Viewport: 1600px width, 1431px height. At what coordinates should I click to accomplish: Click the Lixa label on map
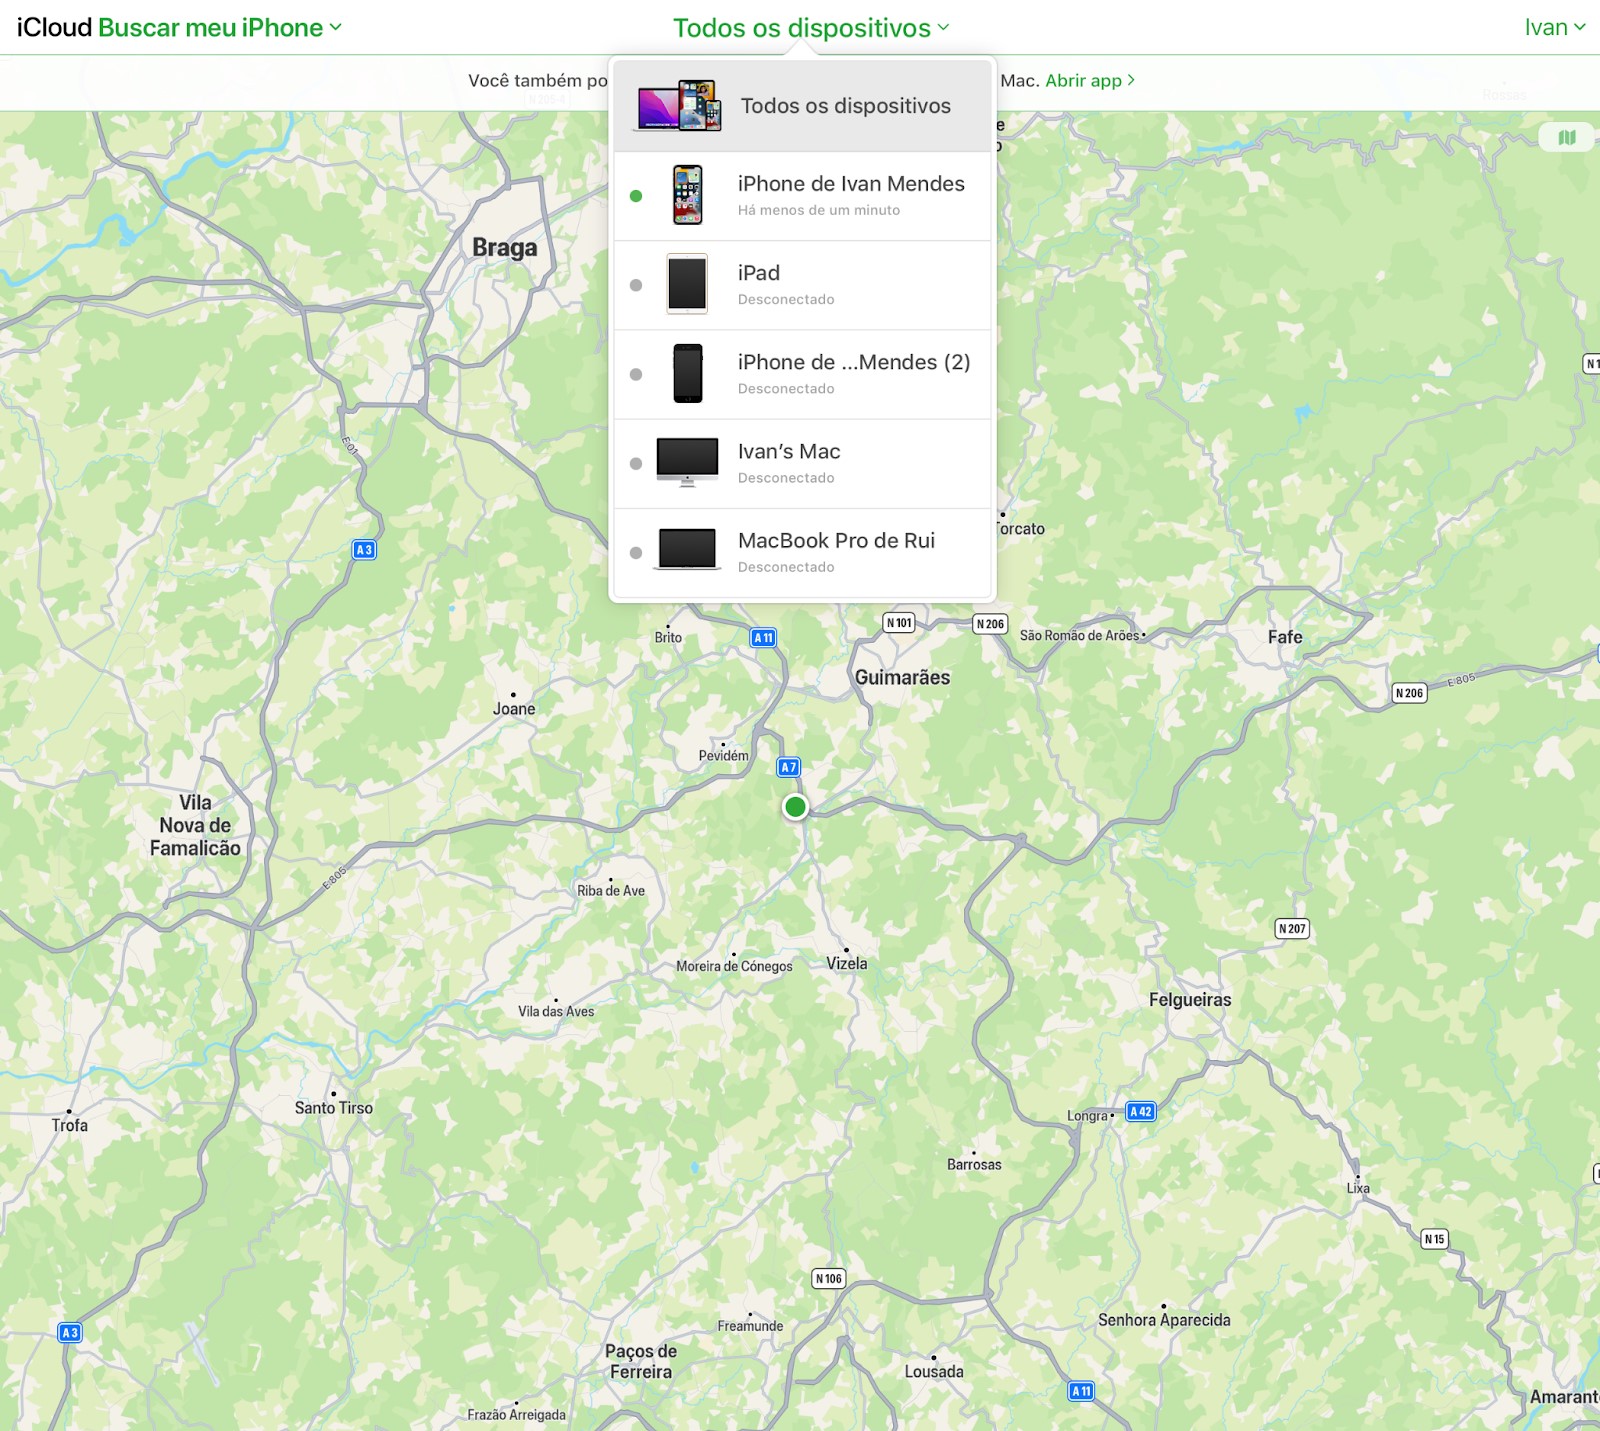tap(1358, 1188)
